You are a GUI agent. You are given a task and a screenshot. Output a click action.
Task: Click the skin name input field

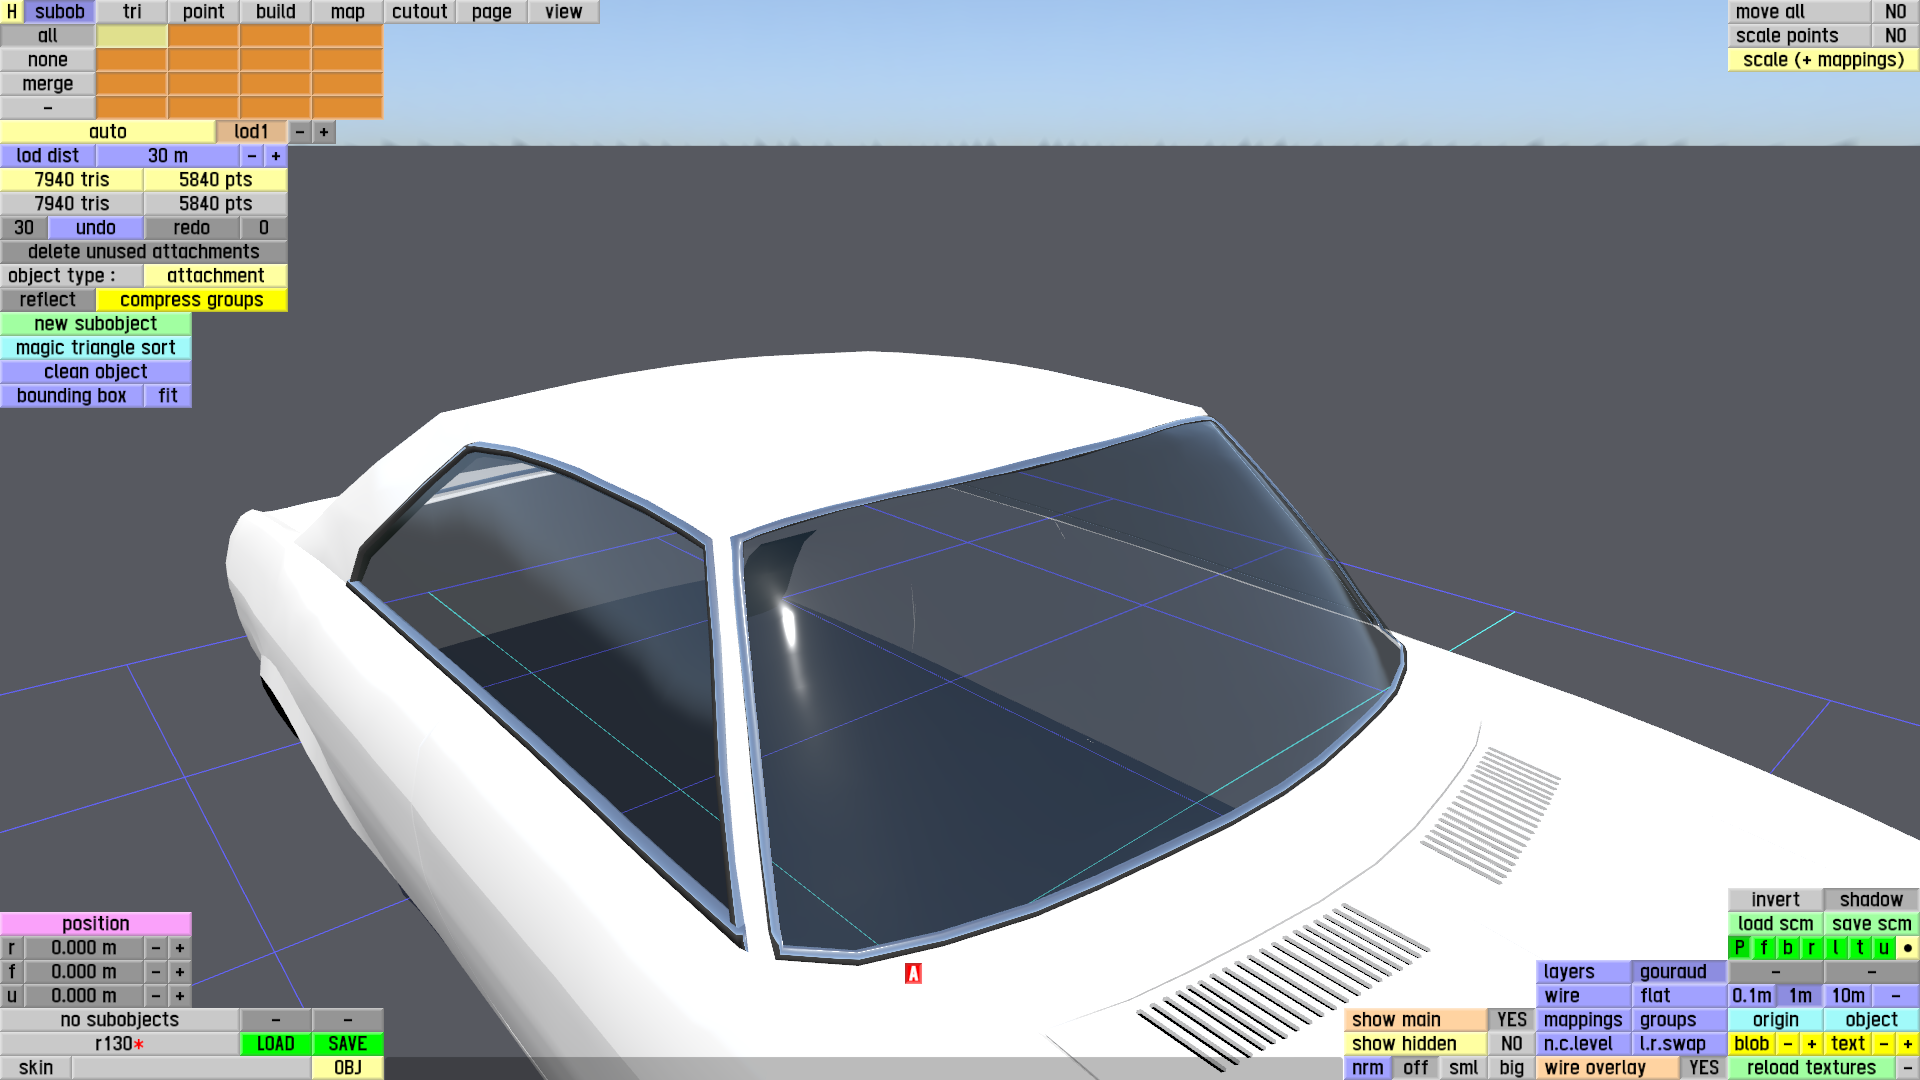coord(190,1067)
